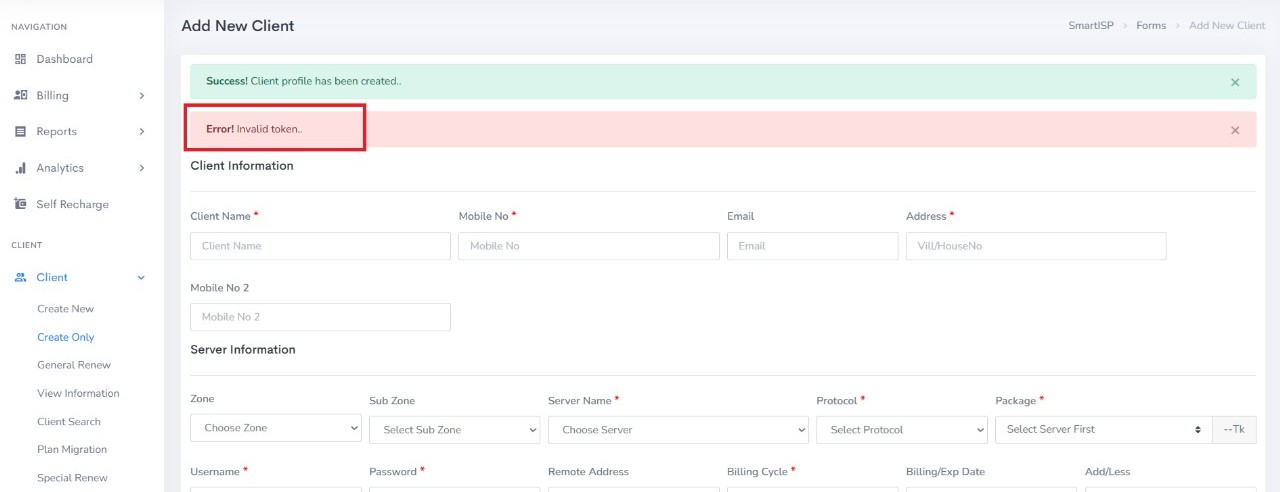Open the Choose Server dropdown
The width and height of the screenshot is (1280, 492).
pos(678,430)
